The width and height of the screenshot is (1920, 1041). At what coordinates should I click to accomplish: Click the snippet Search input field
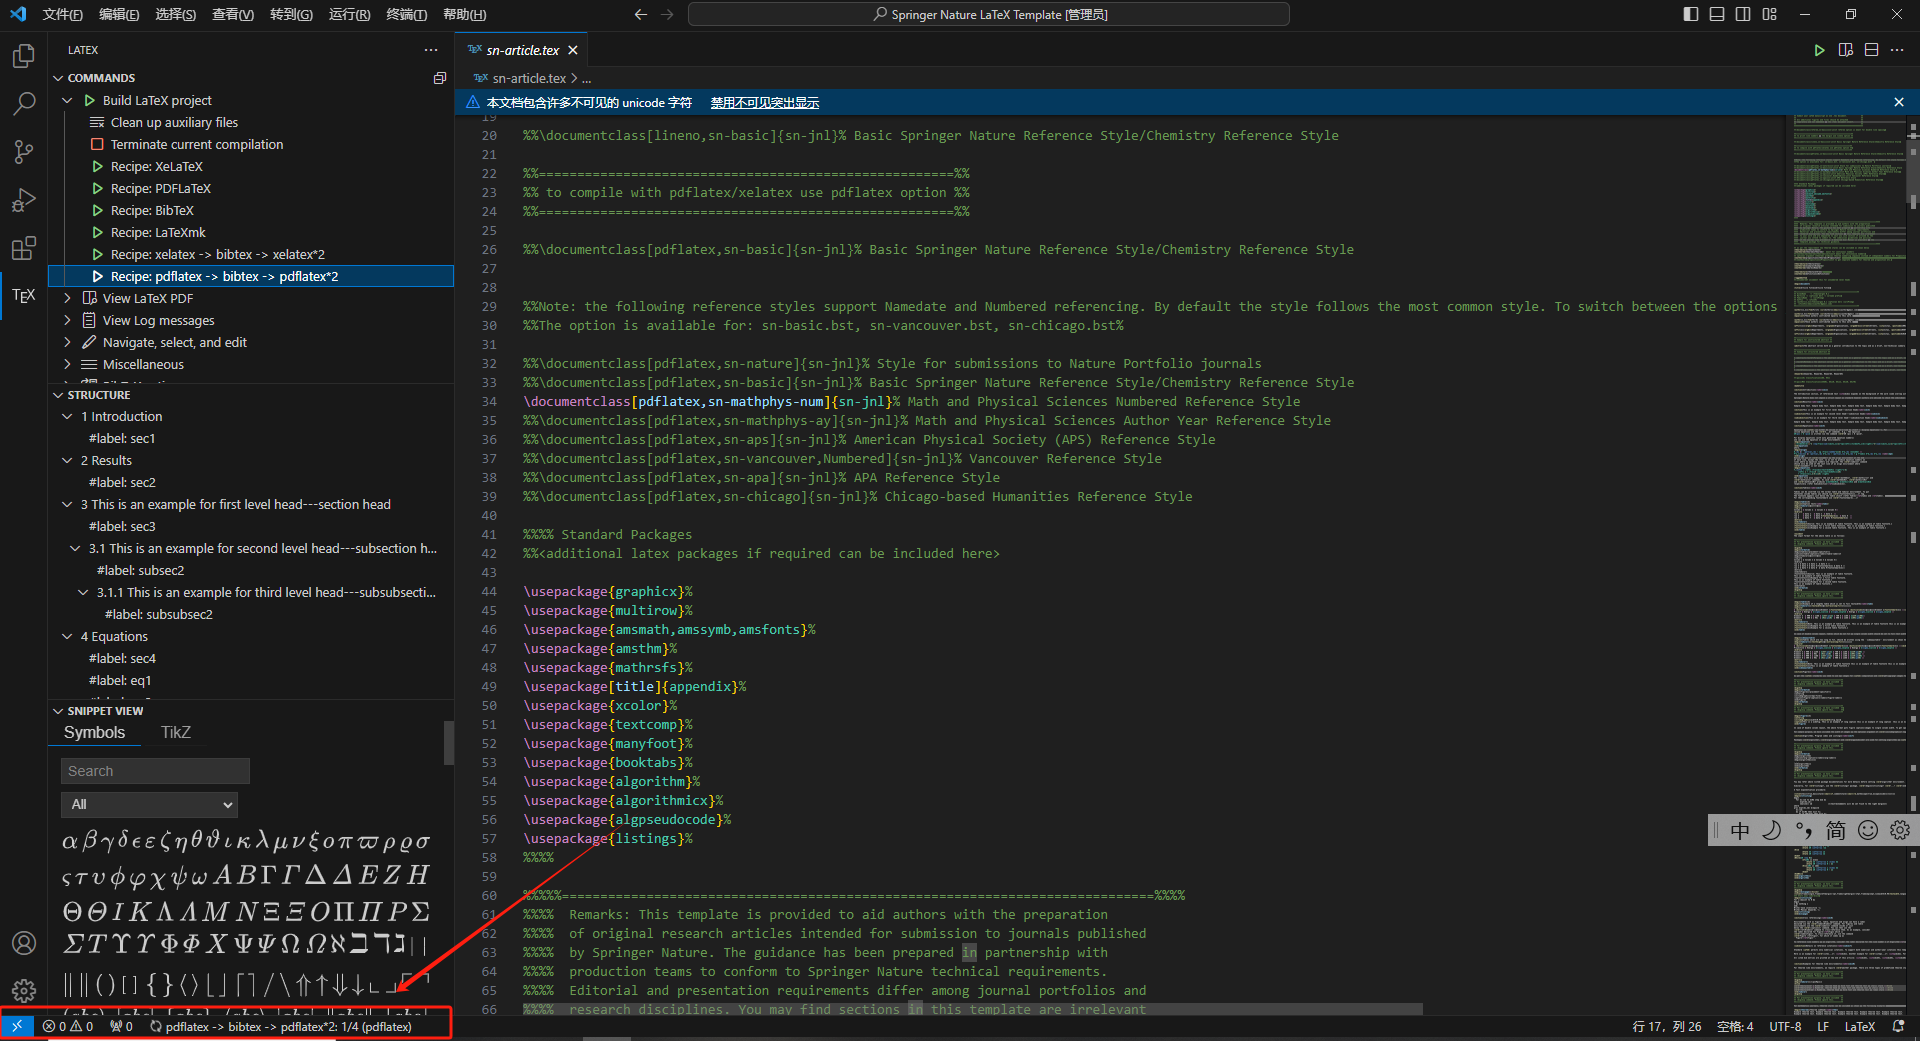(154, 770)
